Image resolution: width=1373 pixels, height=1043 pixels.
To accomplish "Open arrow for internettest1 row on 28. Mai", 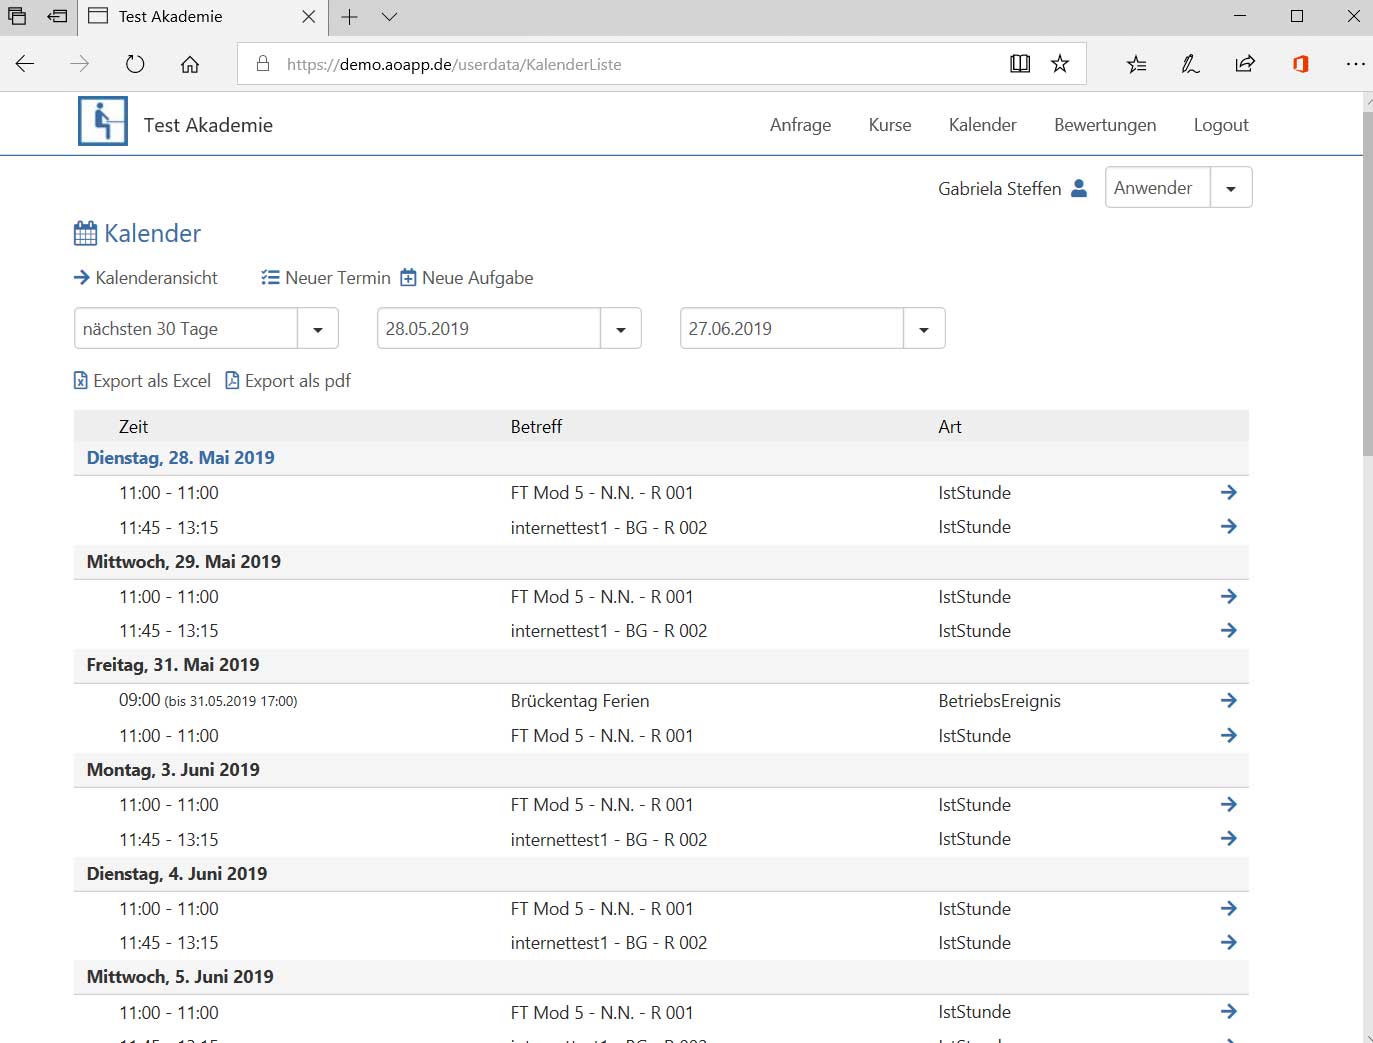I will pyautogui.click(x=1229, y=526).
